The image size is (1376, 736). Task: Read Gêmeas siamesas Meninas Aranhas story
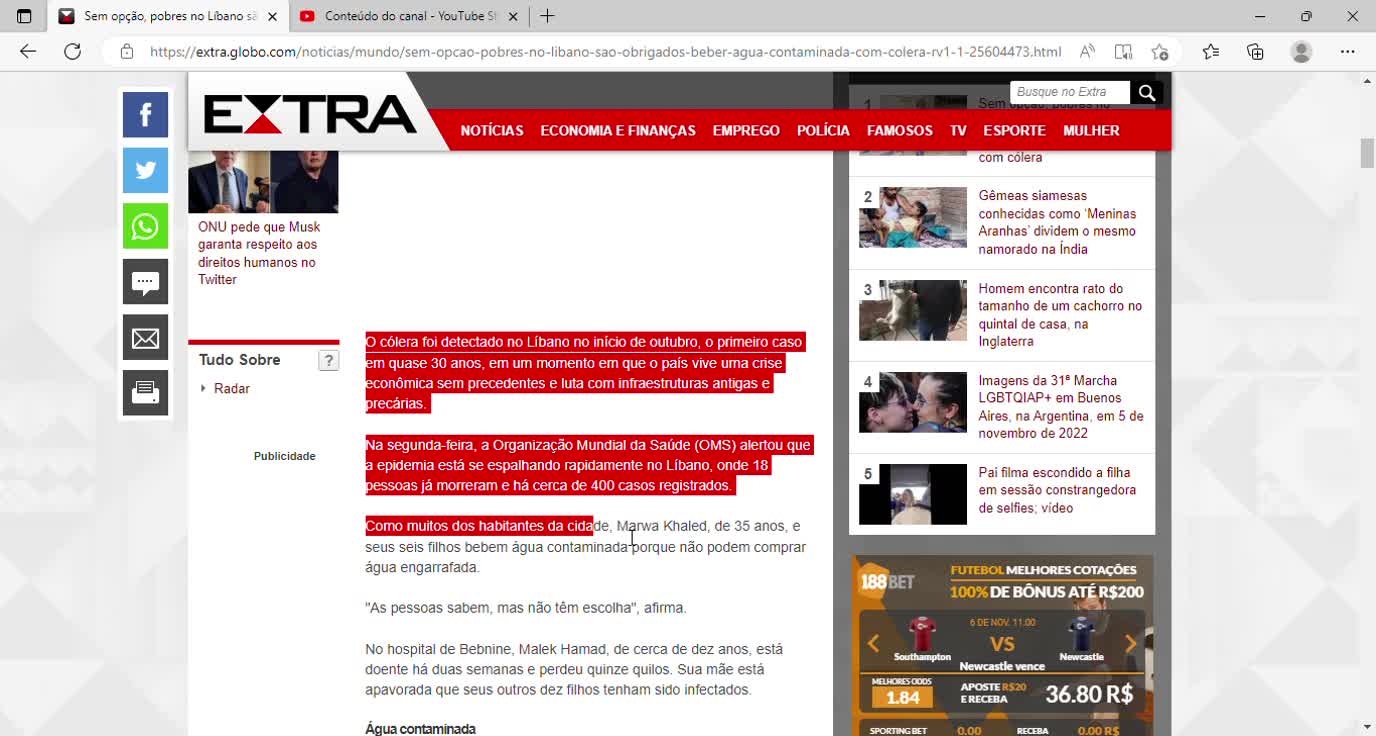coord(1057,222)
